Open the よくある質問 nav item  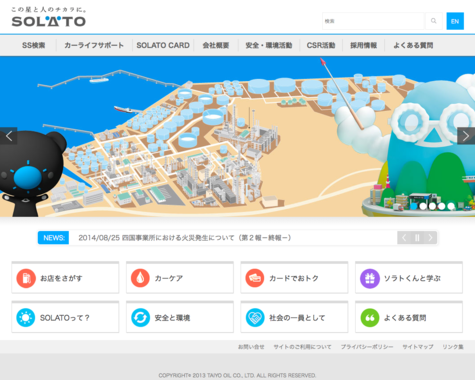413,45
